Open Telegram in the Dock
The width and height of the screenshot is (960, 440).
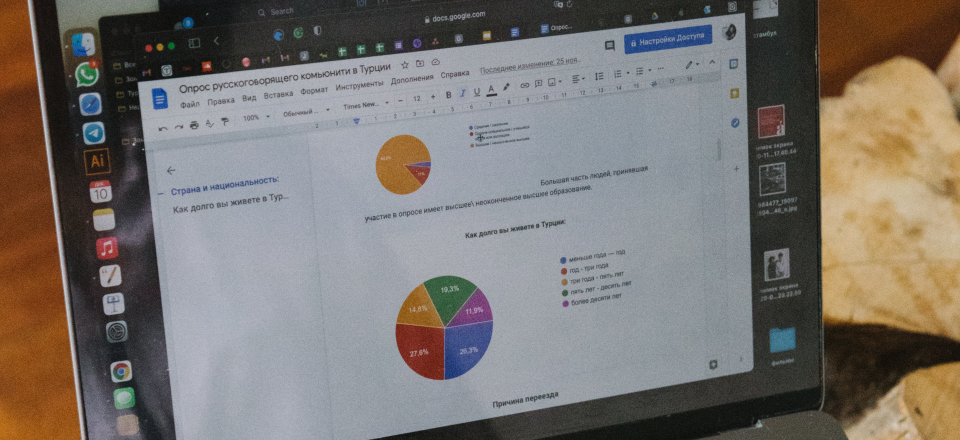pyautogui.click(x=94, y=133)
